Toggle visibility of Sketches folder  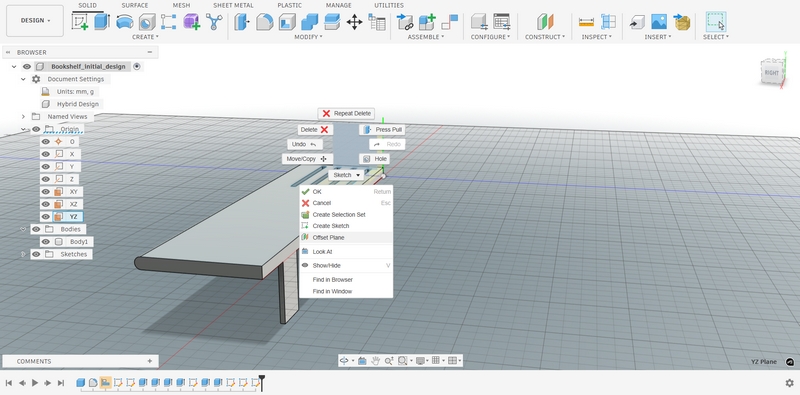coord(36,254)
